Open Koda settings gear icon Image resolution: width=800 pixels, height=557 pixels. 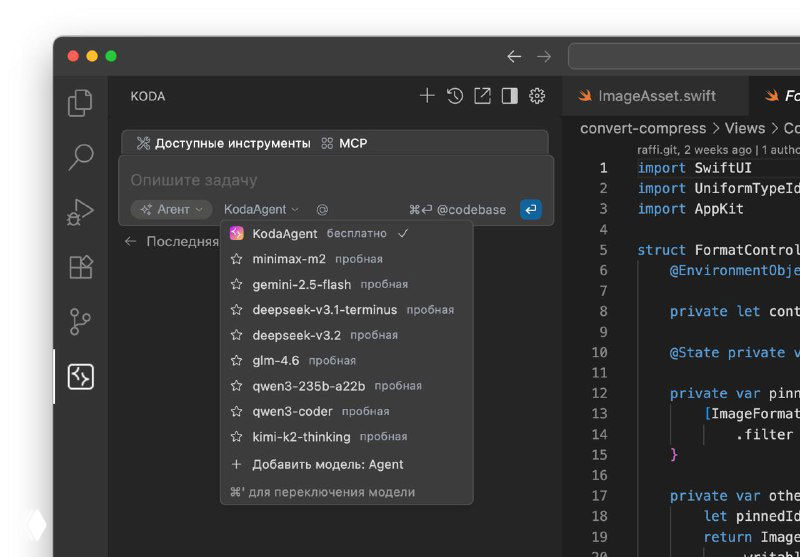pyautogui.click(x=537, y=96)
